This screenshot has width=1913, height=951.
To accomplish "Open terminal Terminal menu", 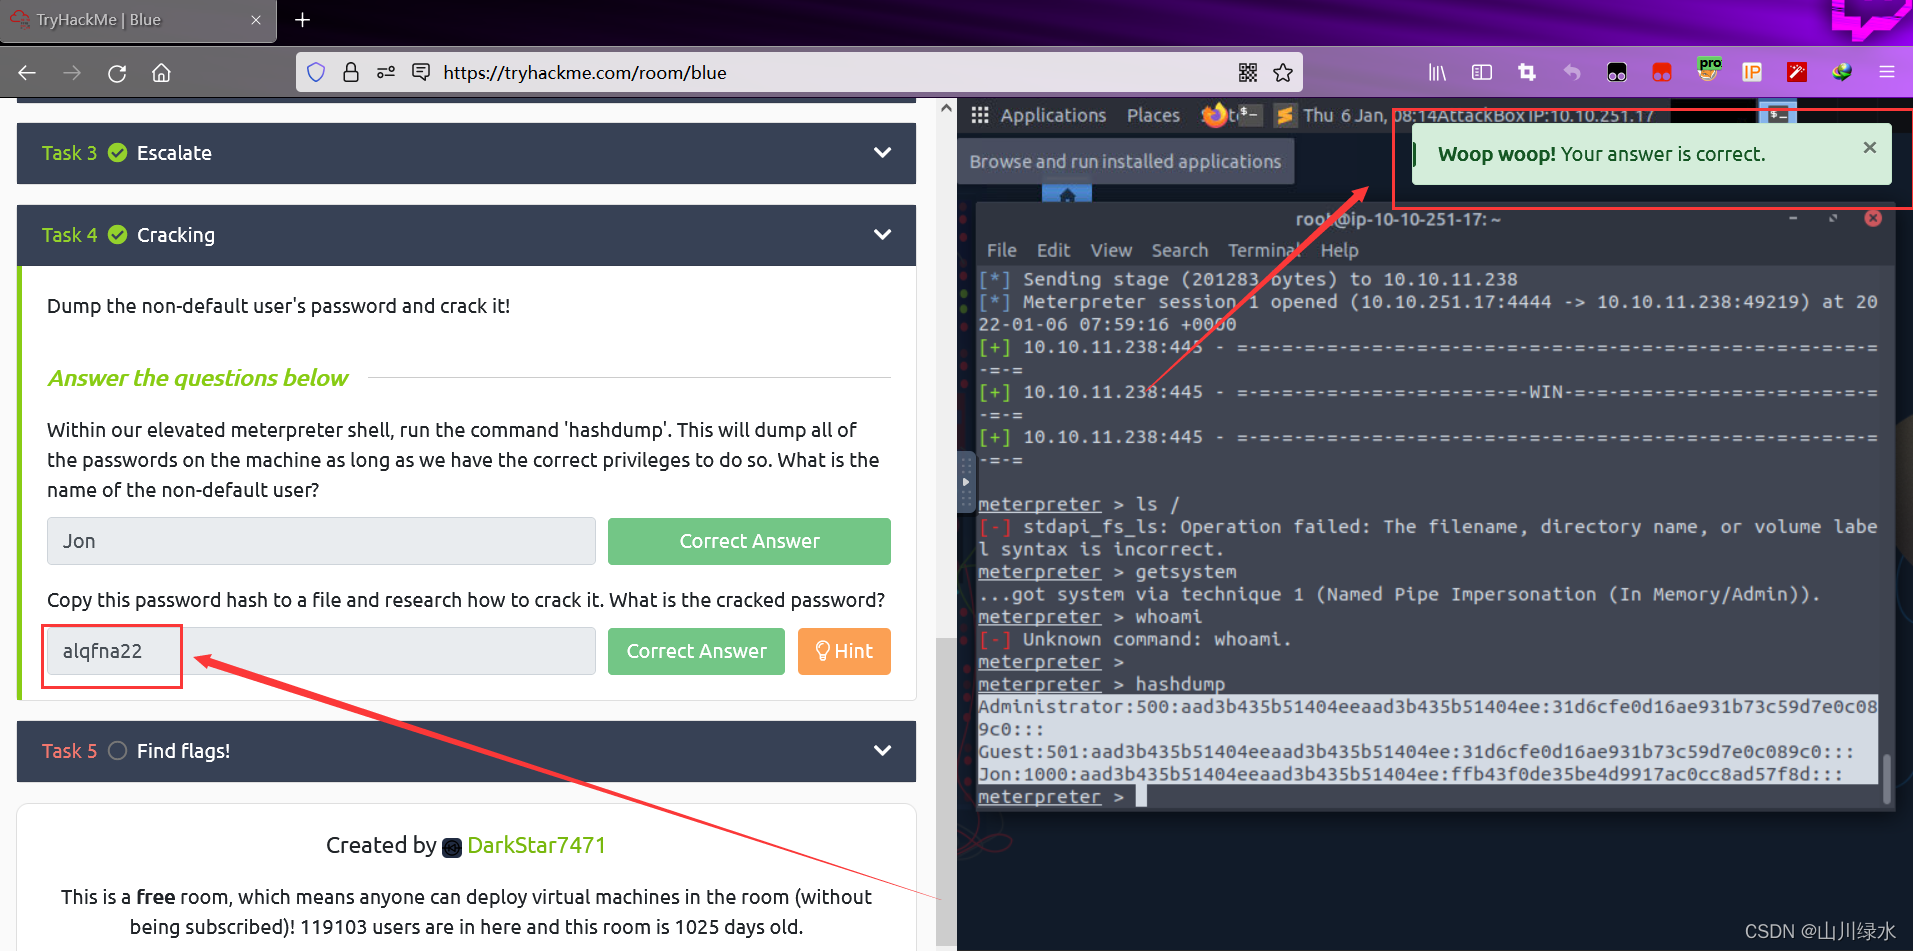I will [x=1265, y=250].
